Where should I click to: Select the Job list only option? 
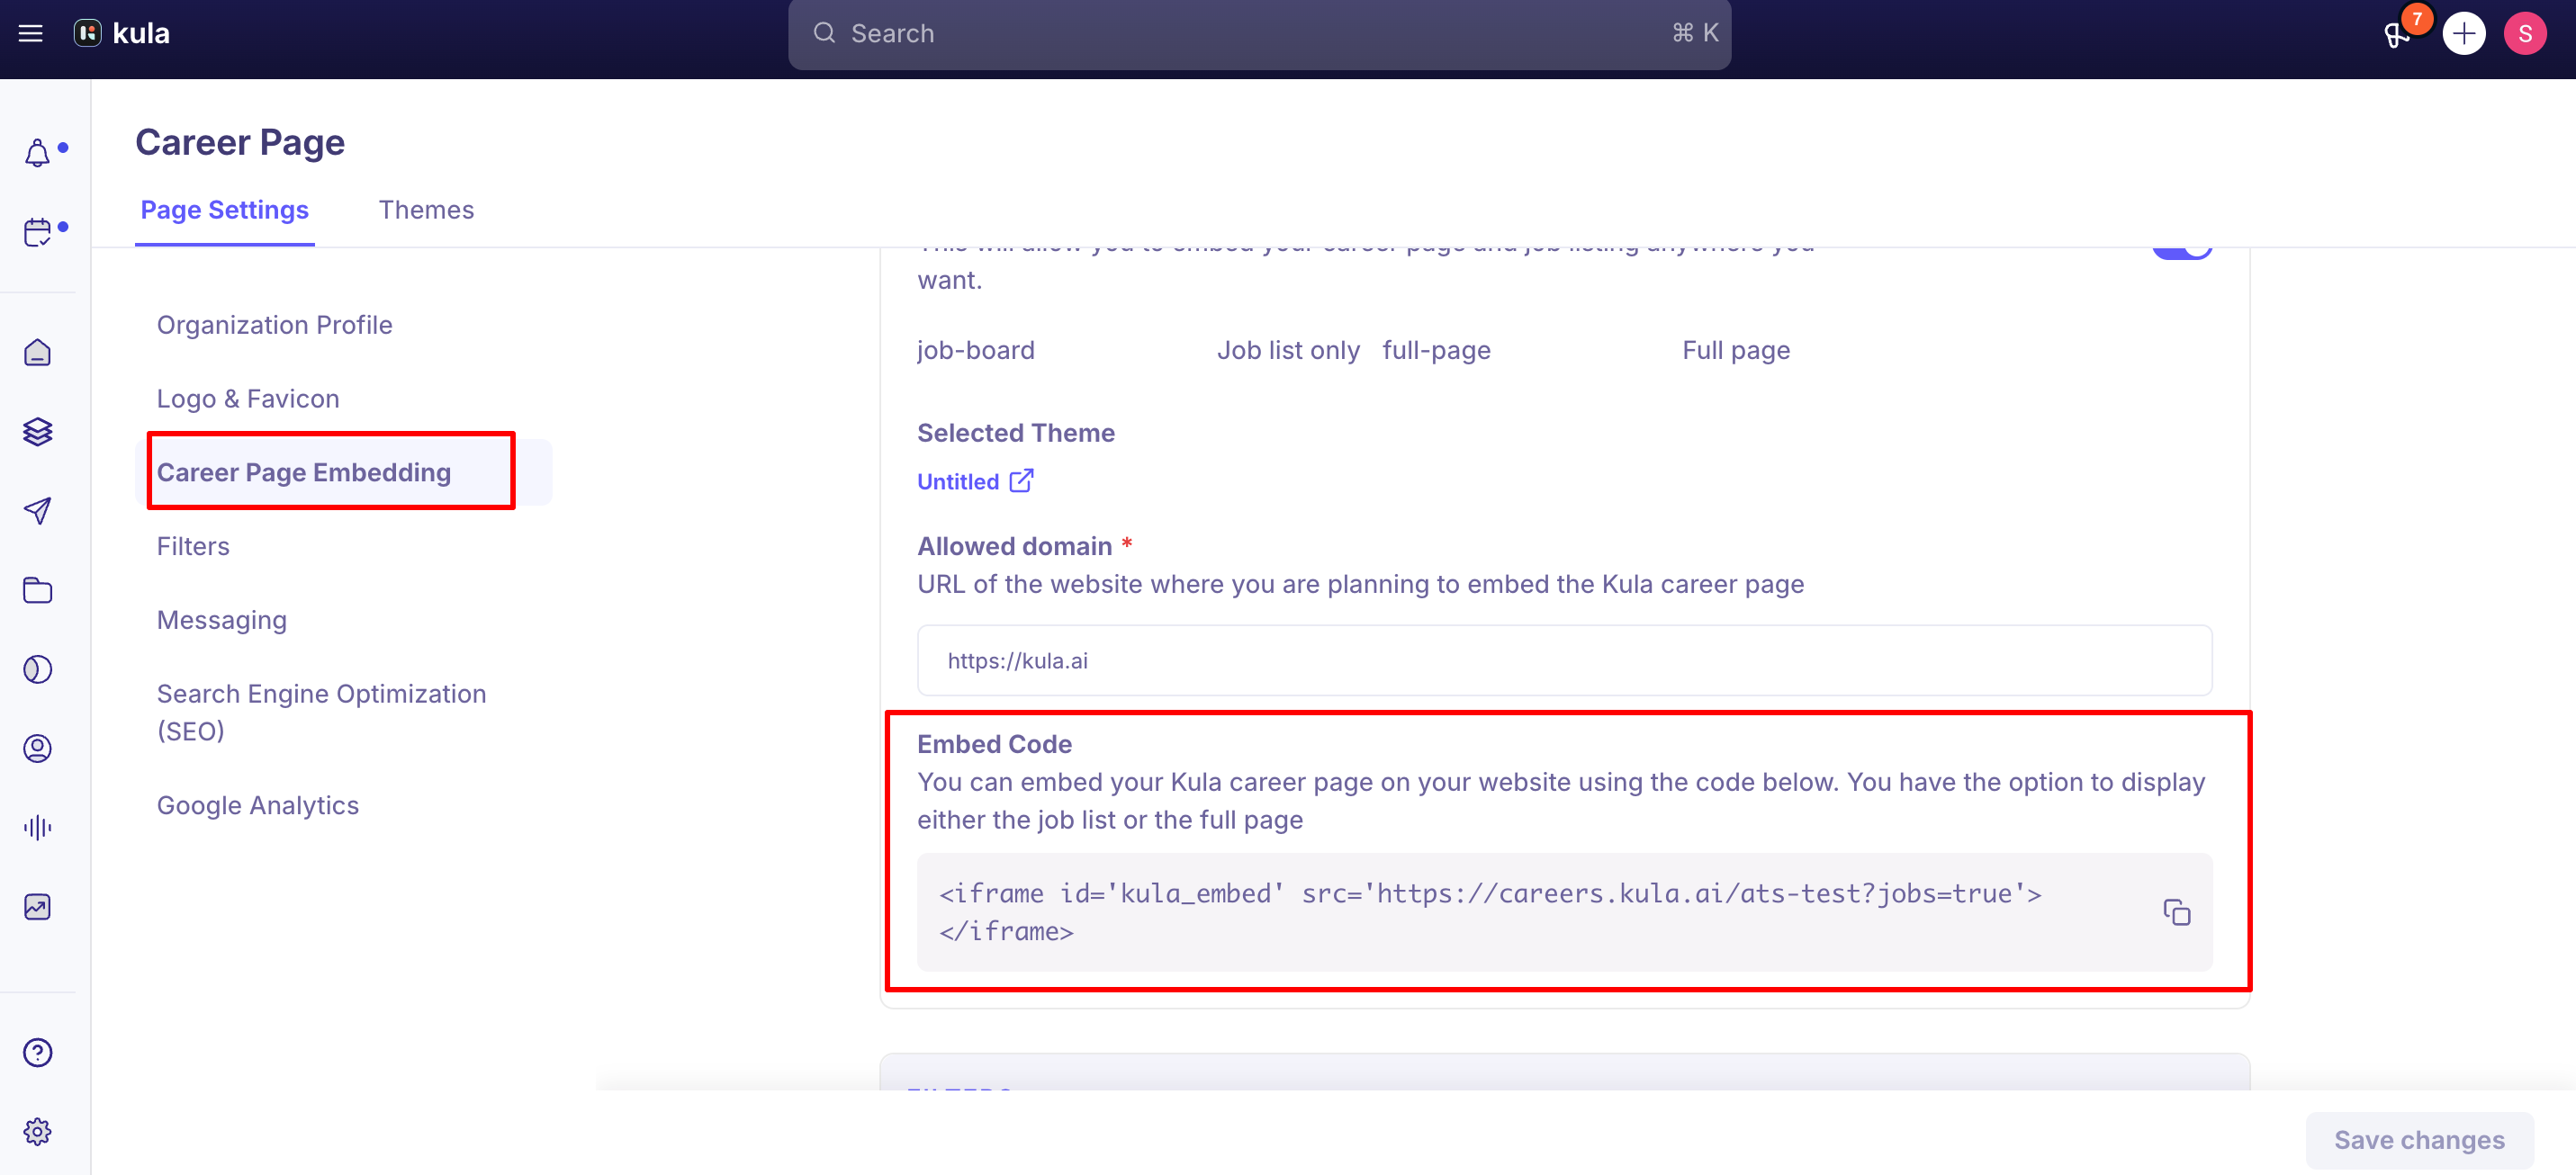pos(1288,350)
